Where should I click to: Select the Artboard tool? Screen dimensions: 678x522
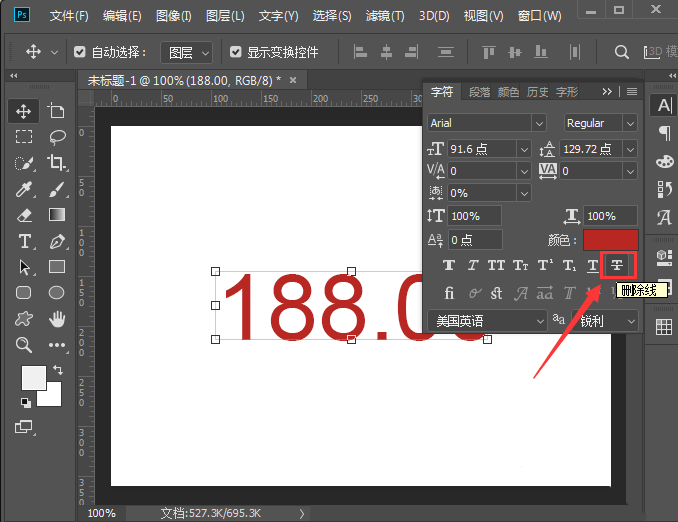56,111
